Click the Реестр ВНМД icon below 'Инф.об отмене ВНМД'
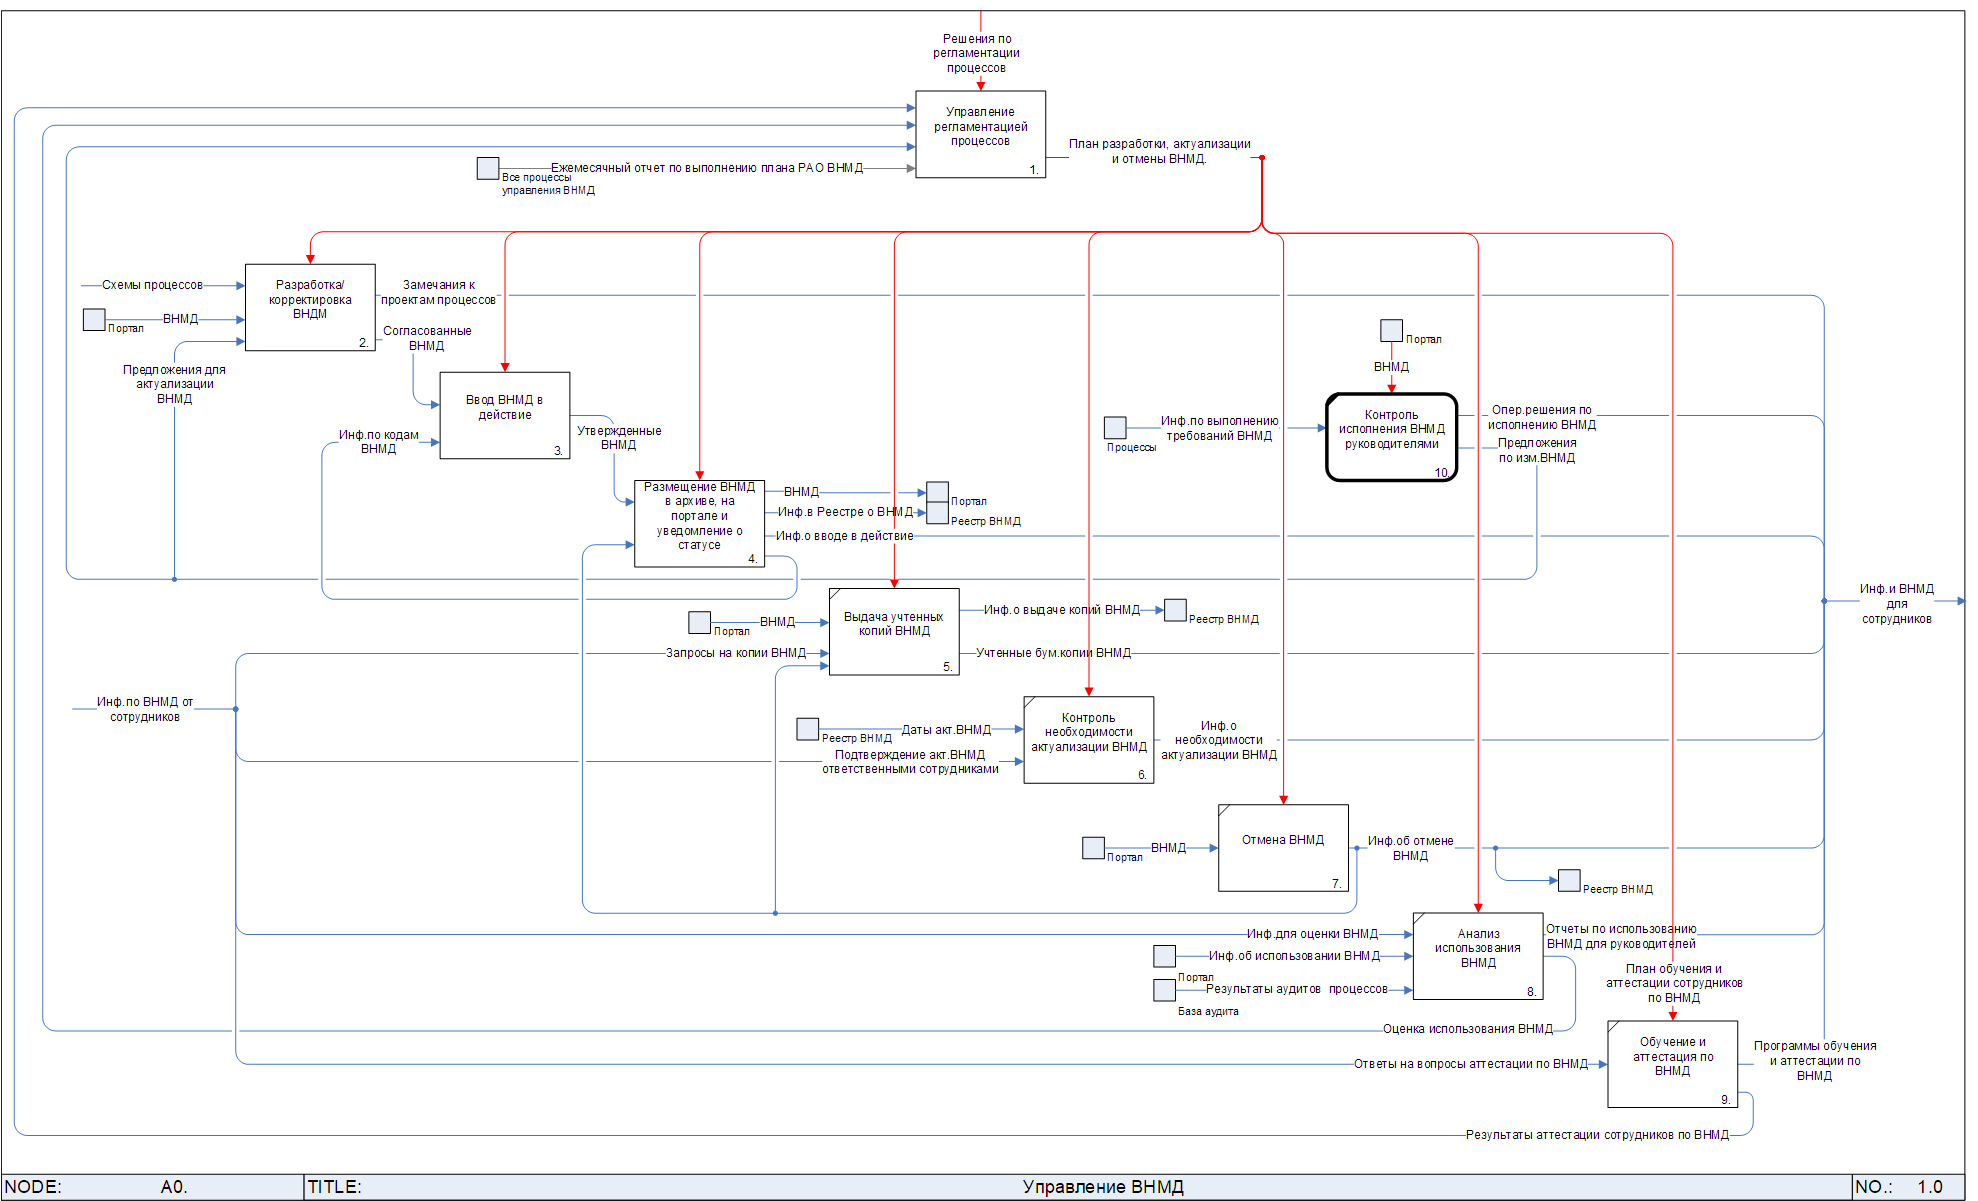 click(1569, 880)
